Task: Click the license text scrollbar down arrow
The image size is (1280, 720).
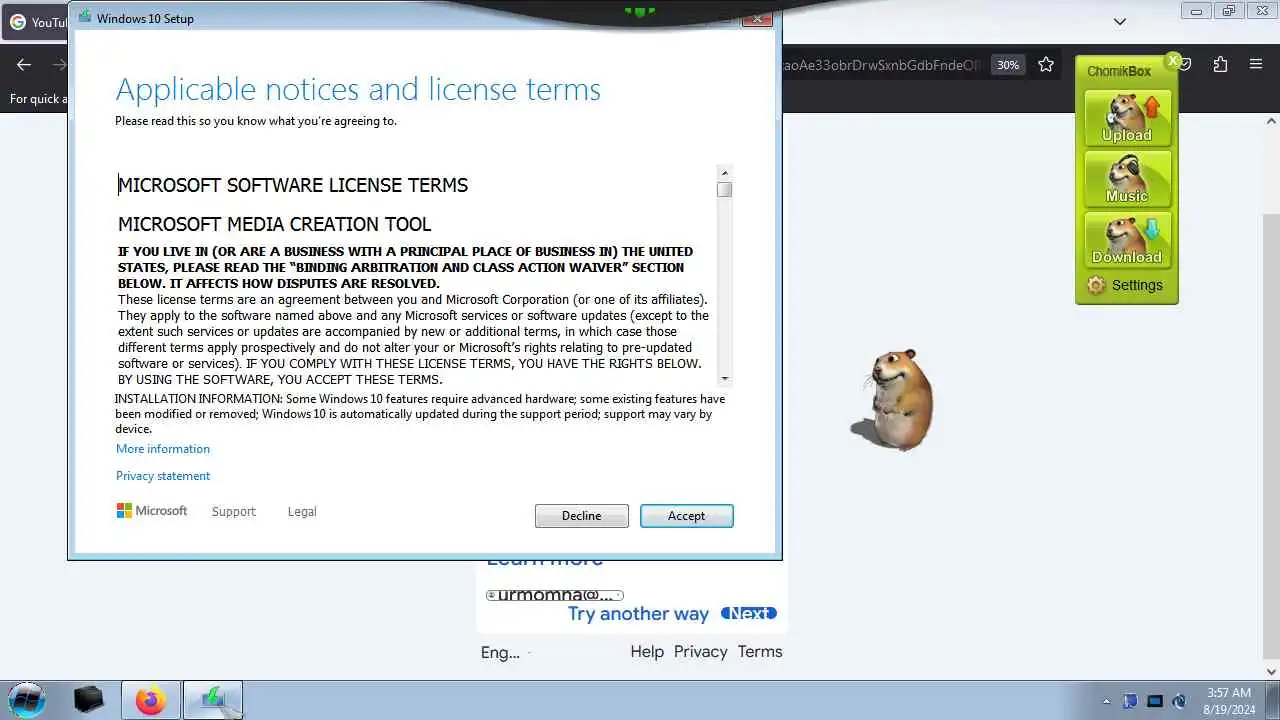Action: [725, 379]
